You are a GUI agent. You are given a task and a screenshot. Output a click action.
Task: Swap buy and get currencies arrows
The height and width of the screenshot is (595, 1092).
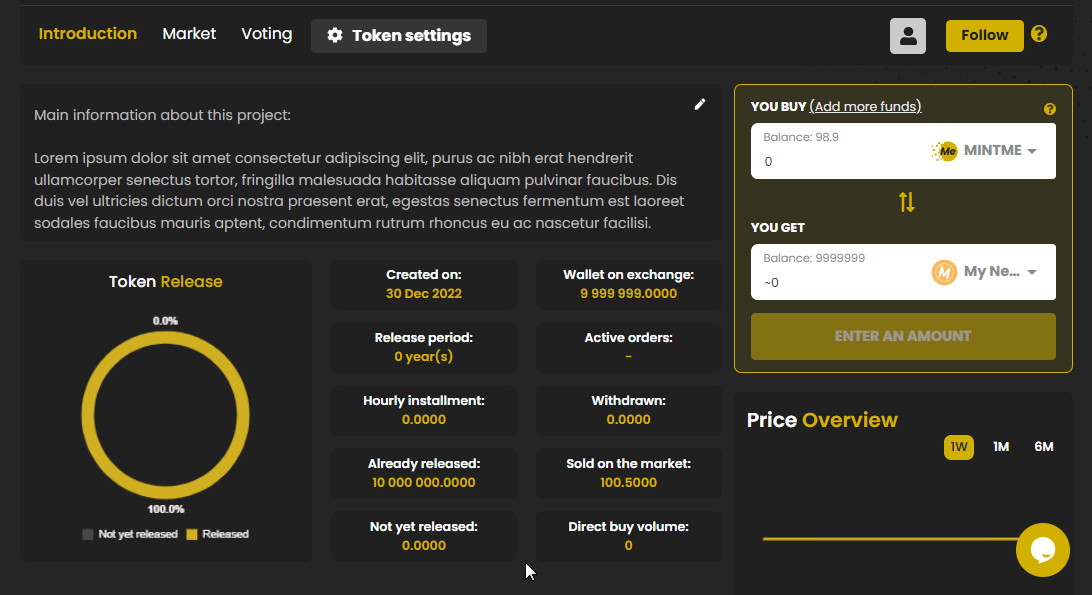tap(906, 202)
